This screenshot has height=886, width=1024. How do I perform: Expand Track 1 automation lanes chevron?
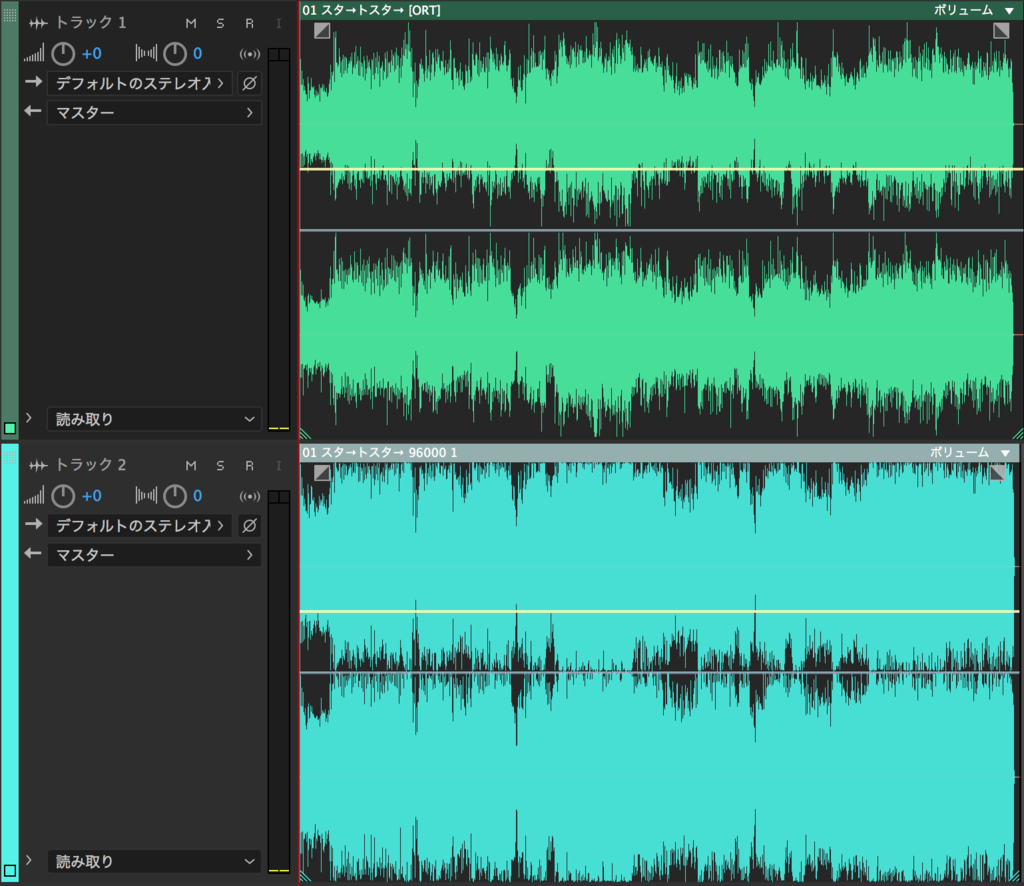coord(29,418)
